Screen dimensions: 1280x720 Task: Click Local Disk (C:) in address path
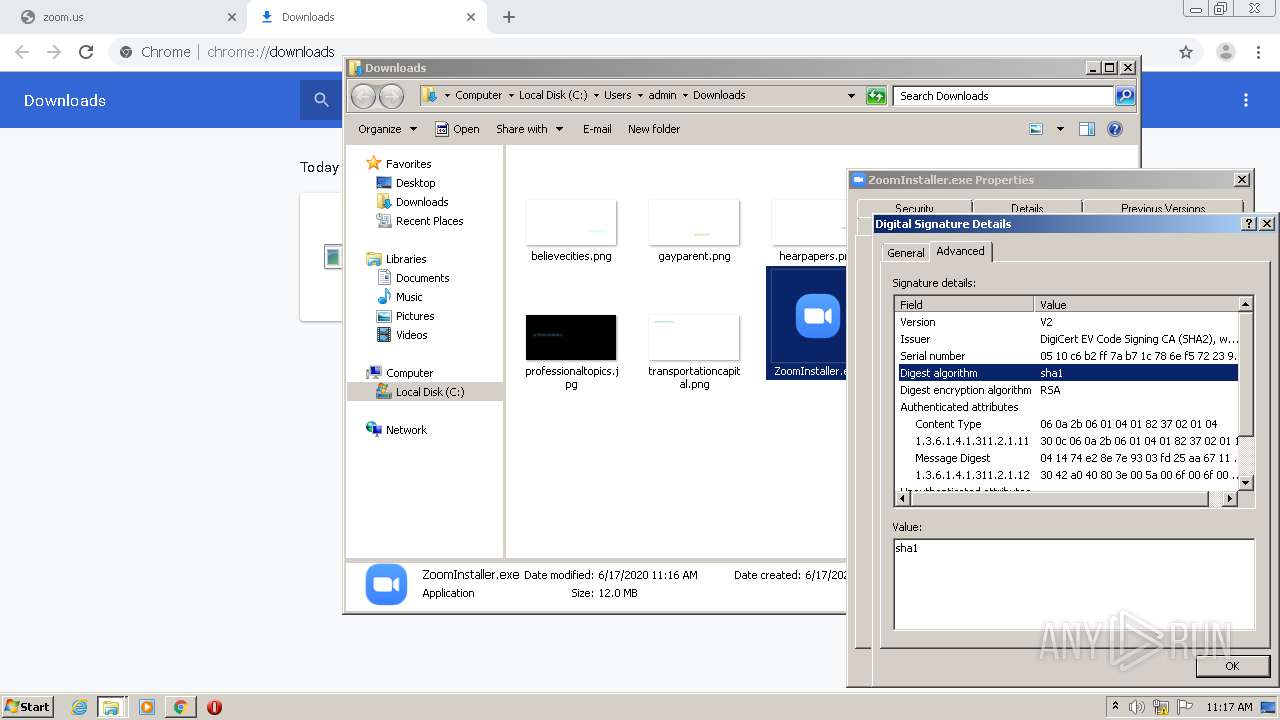click(x=553, y=95)
